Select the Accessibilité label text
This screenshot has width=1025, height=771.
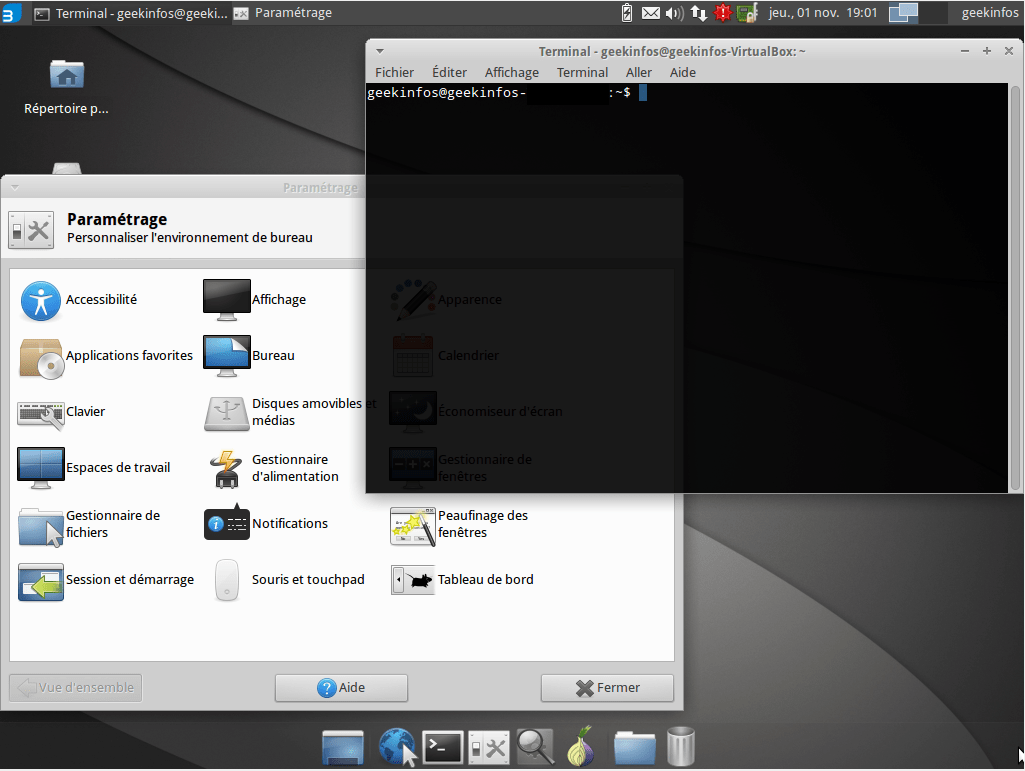(x=101, y=300)
